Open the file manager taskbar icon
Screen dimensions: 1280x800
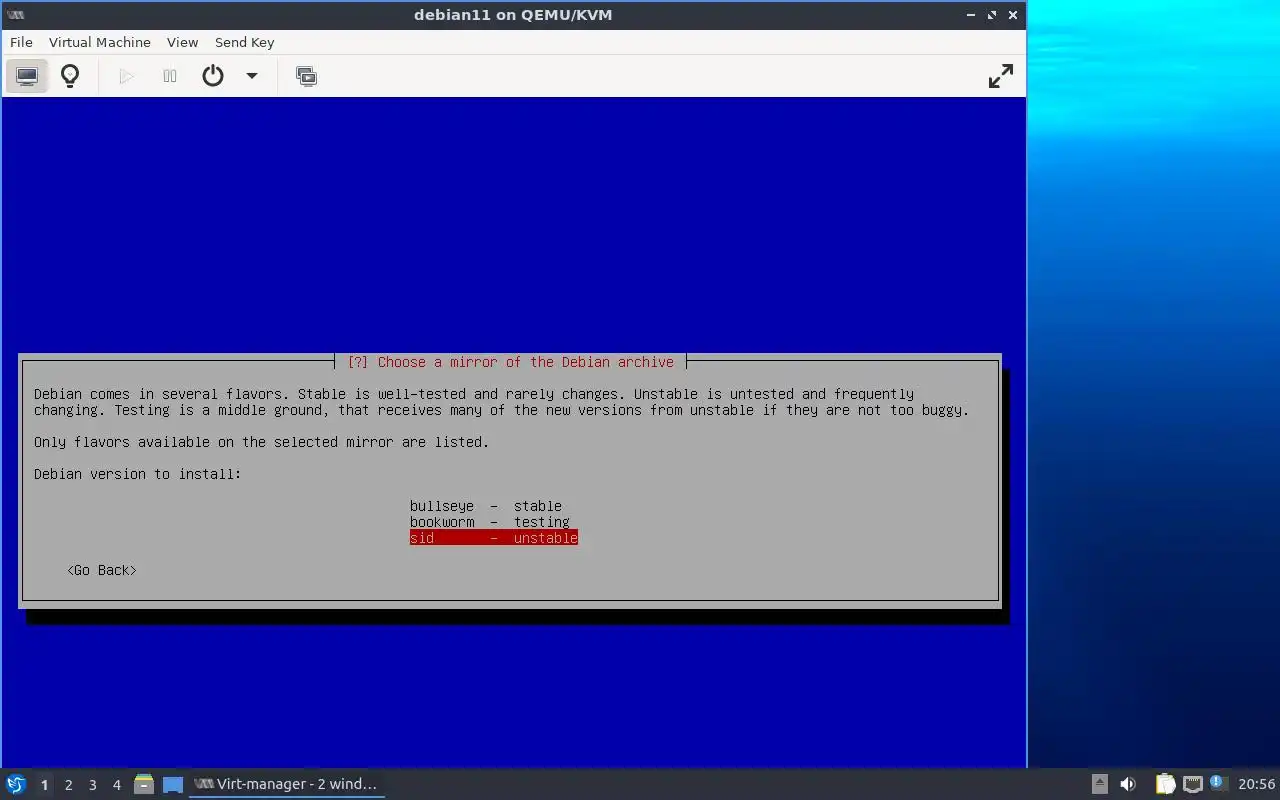coord(144,784)
